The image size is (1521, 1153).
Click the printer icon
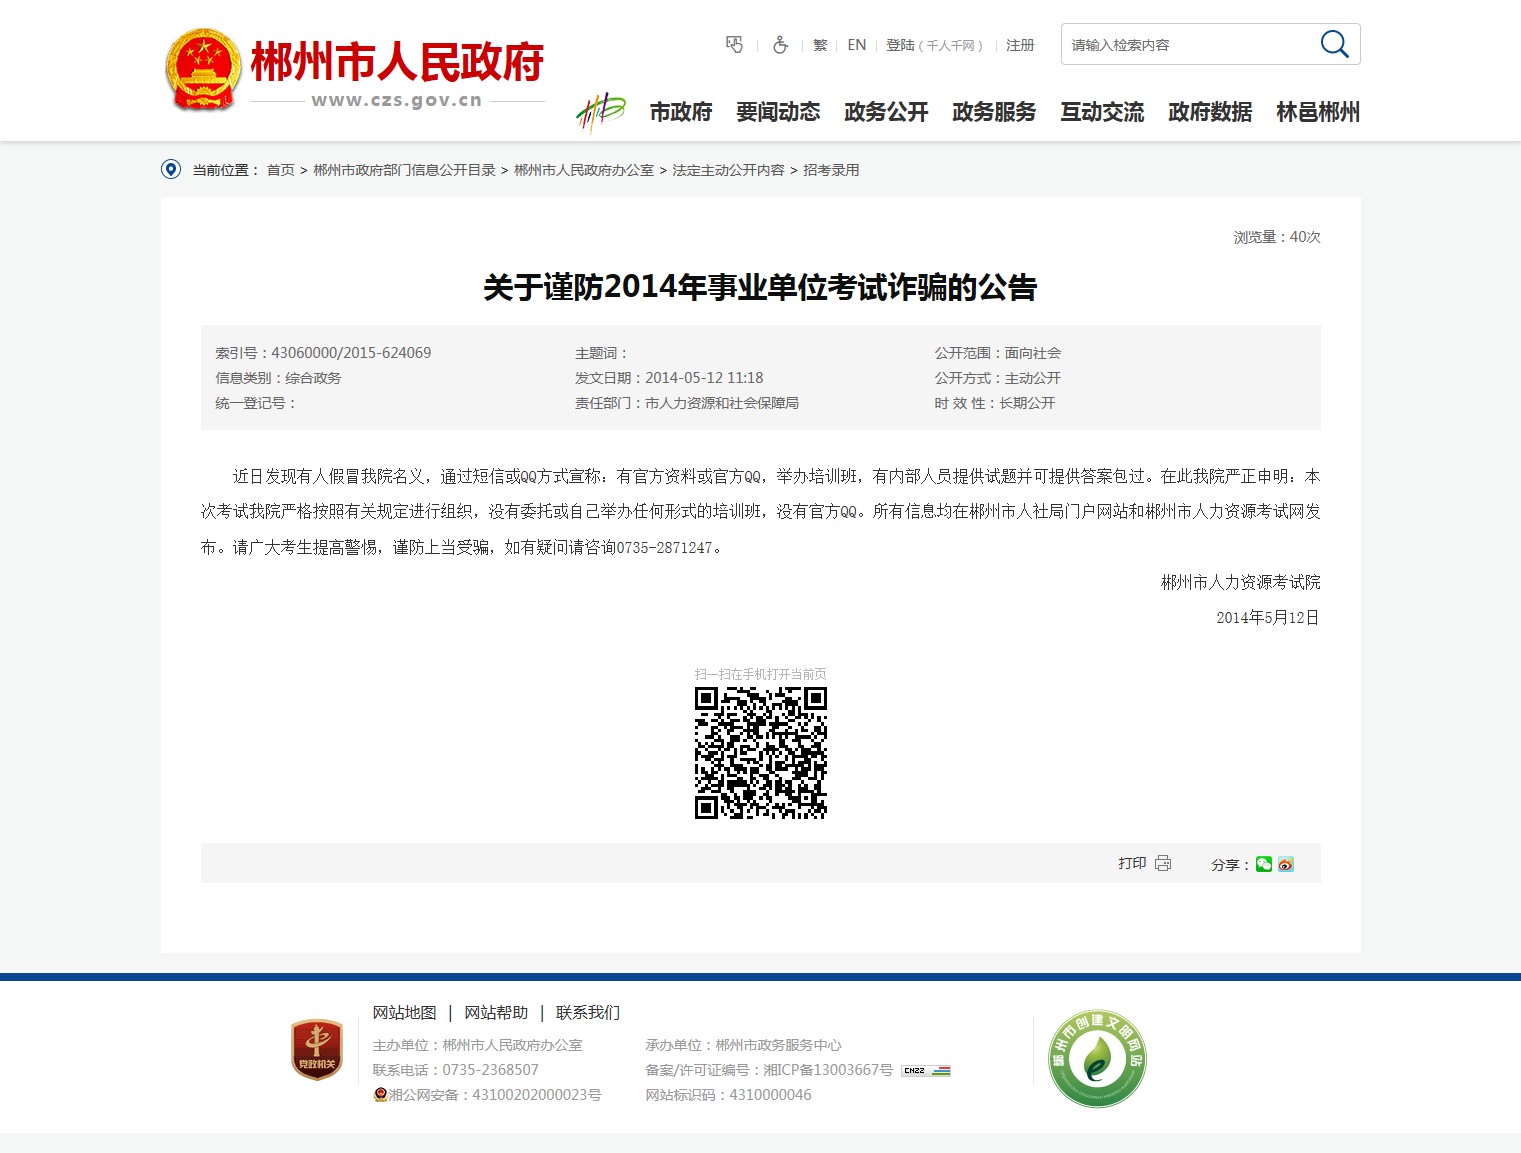[x=1163, y=863]
